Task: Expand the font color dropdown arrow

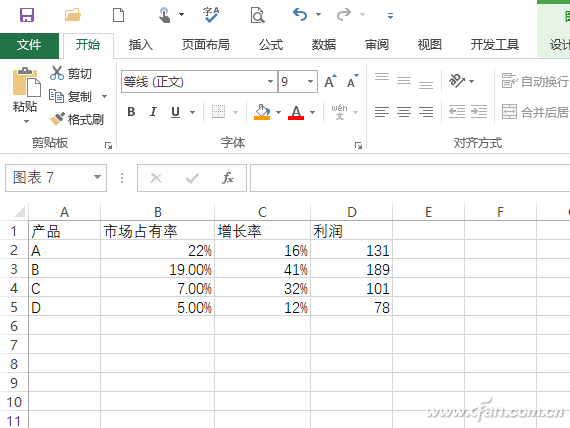Action: (312, 112)
